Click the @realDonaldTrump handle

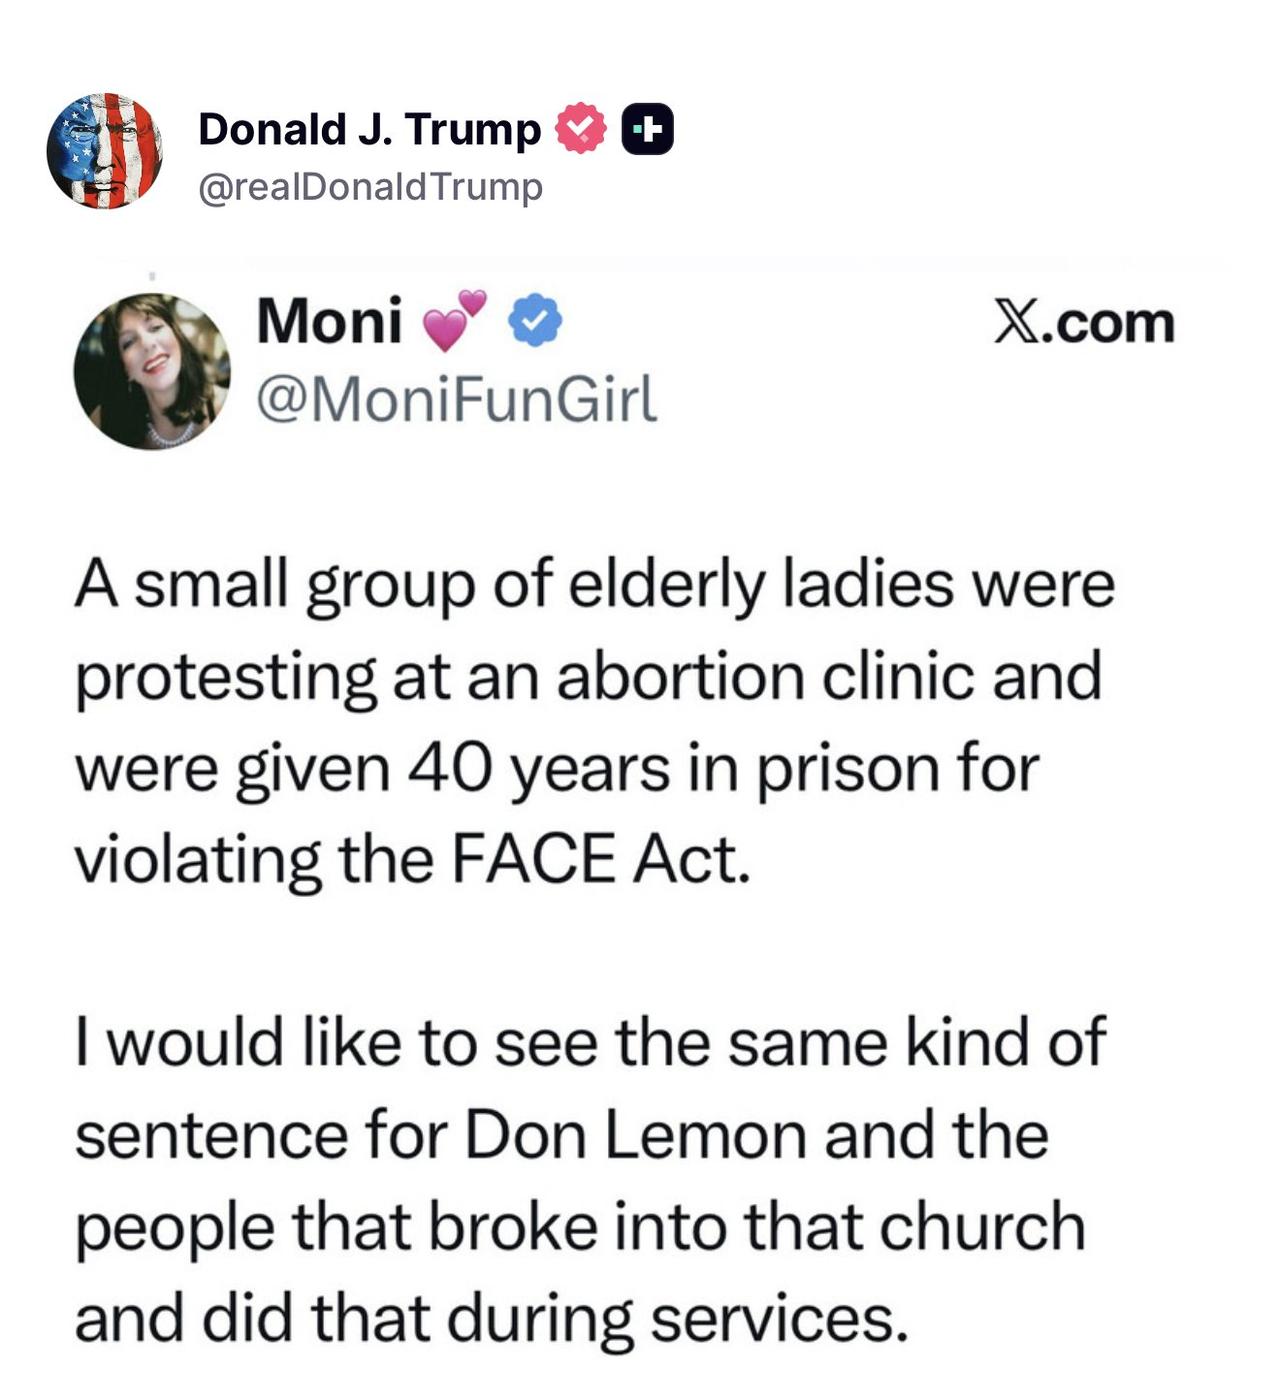click(x=370, y=187)
